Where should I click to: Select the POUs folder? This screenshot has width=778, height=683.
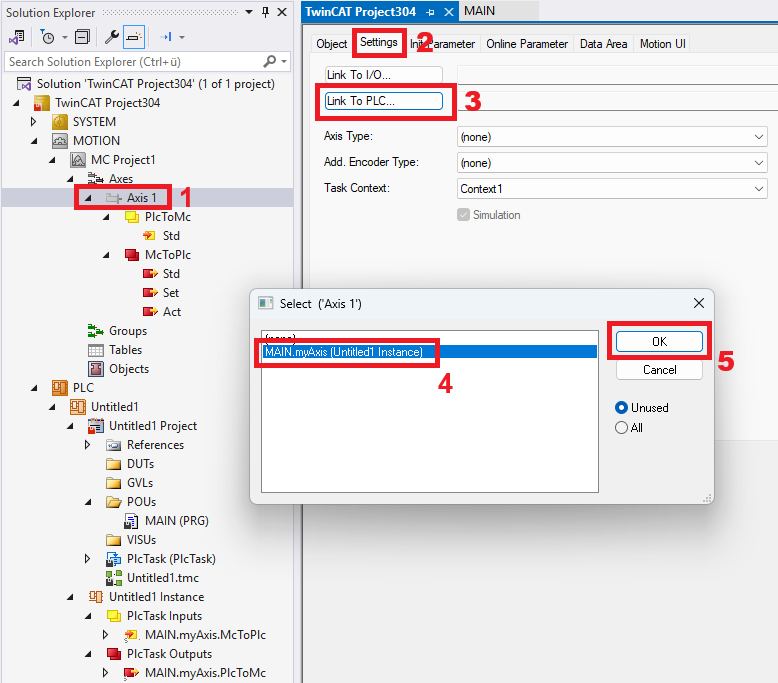(141, 502)
